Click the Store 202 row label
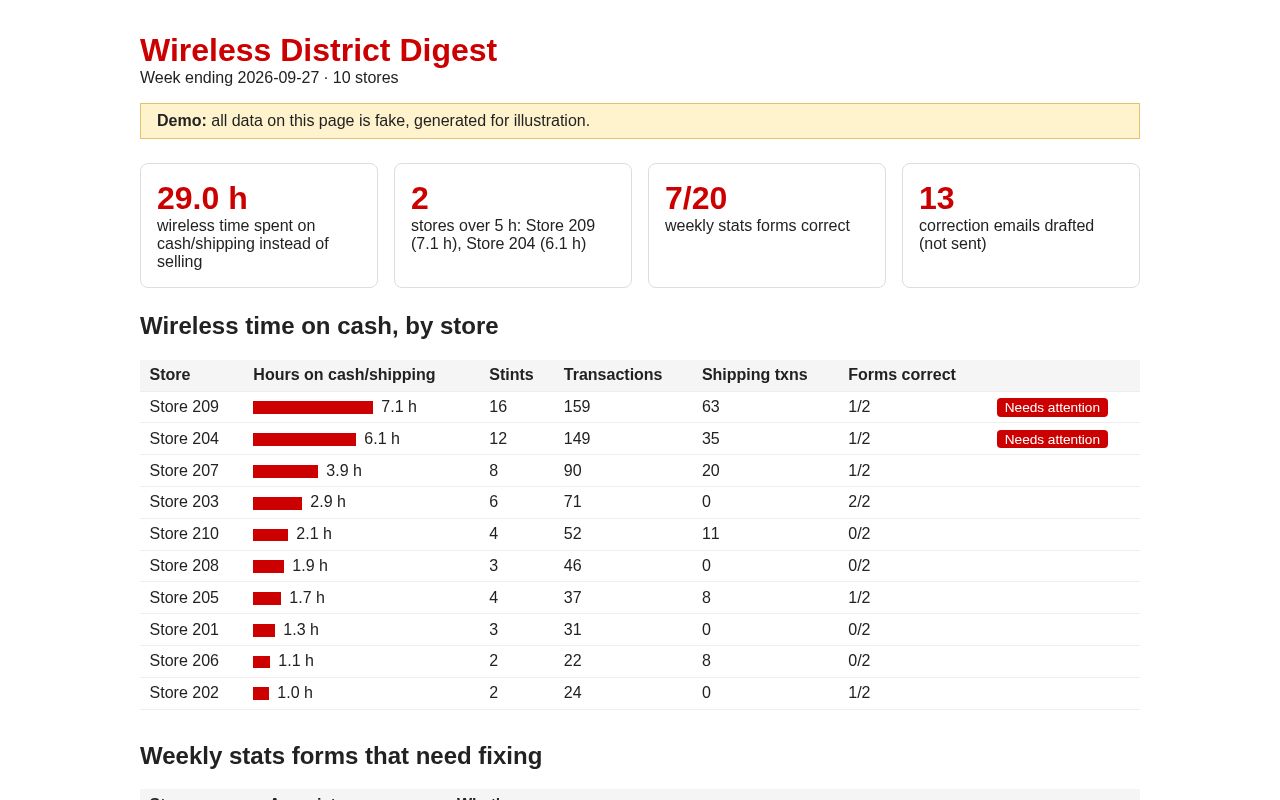Screen dimensions: 1280x800 tap(184, 693)
